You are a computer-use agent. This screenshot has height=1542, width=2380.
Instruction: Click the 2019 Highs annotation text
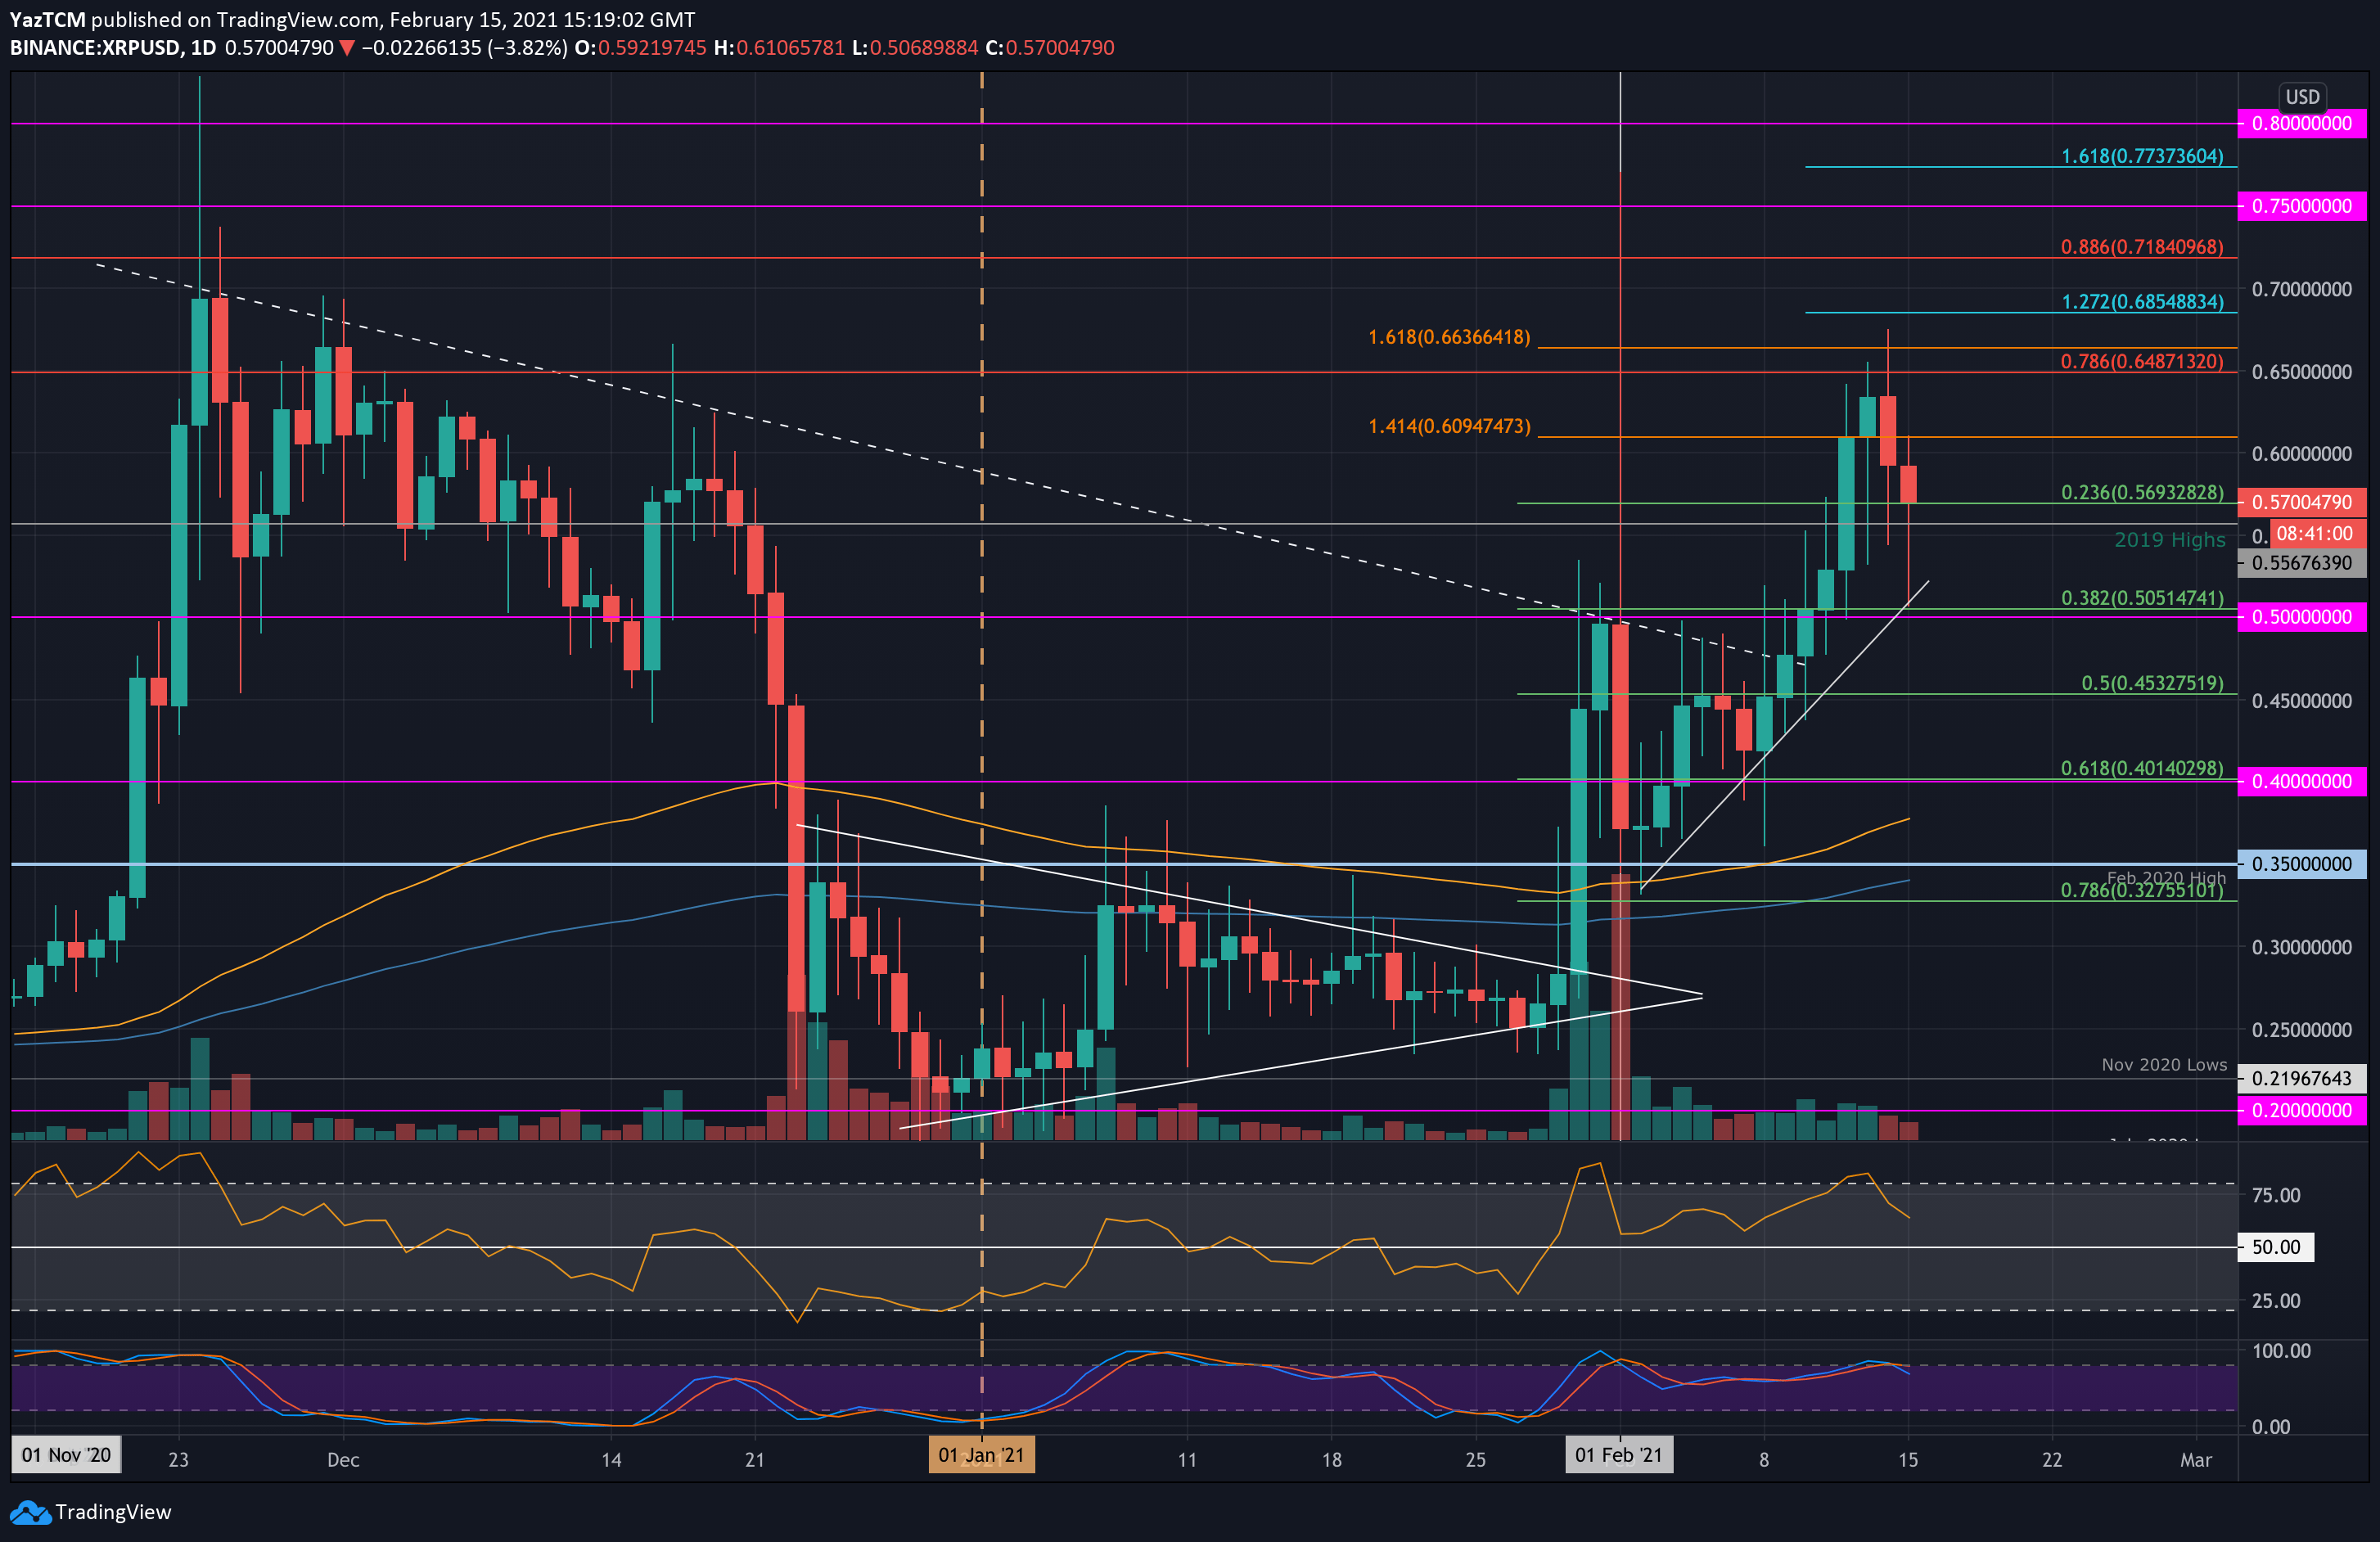coord(2169,540)
